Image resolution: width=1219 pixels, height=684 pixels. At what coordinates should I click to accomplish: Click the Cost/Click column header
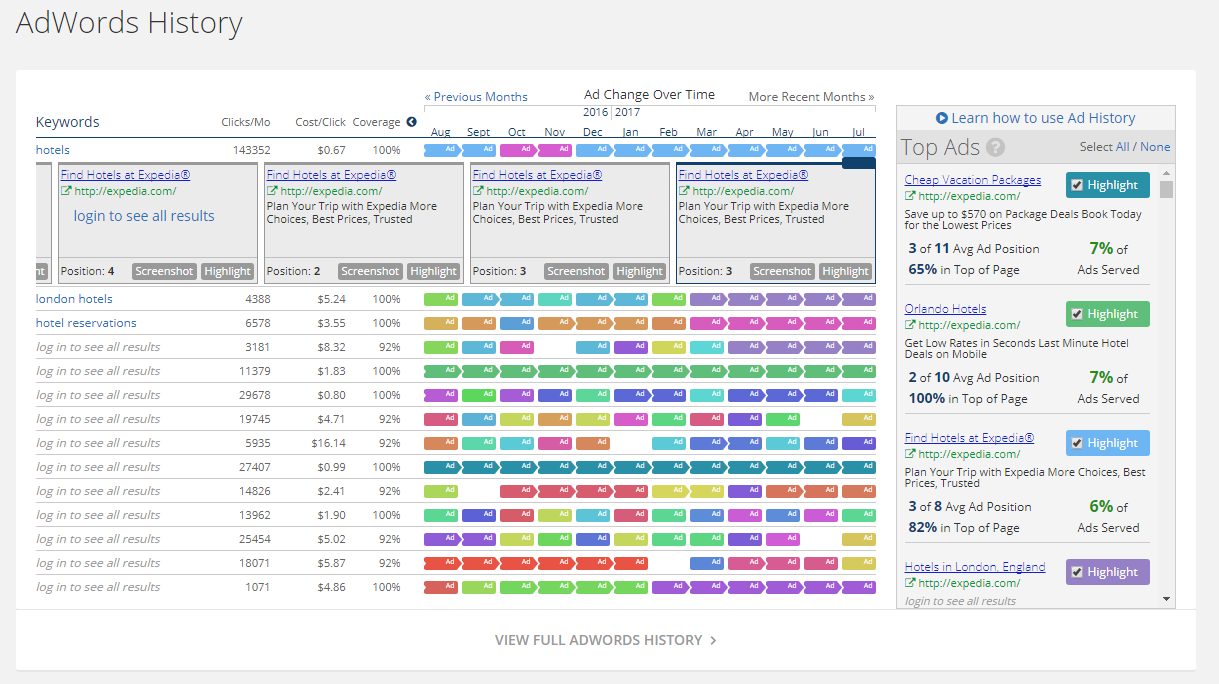coord(320,122)
